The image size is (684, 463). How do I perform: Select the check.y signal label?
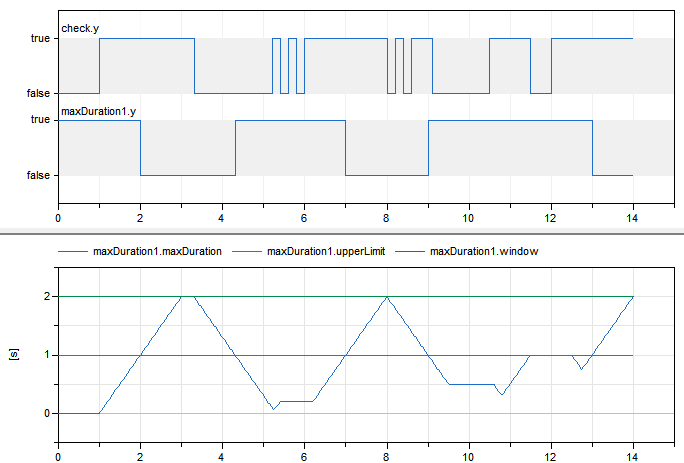(80, 29)
